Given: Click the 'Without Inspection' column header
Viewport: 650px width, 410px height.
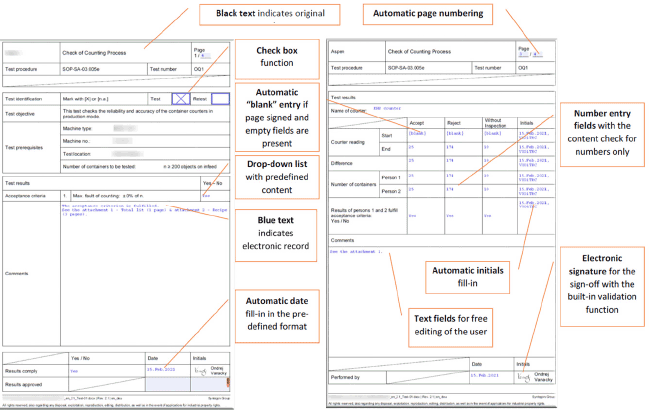Looking at the screenshot, I should click(495, 123).
